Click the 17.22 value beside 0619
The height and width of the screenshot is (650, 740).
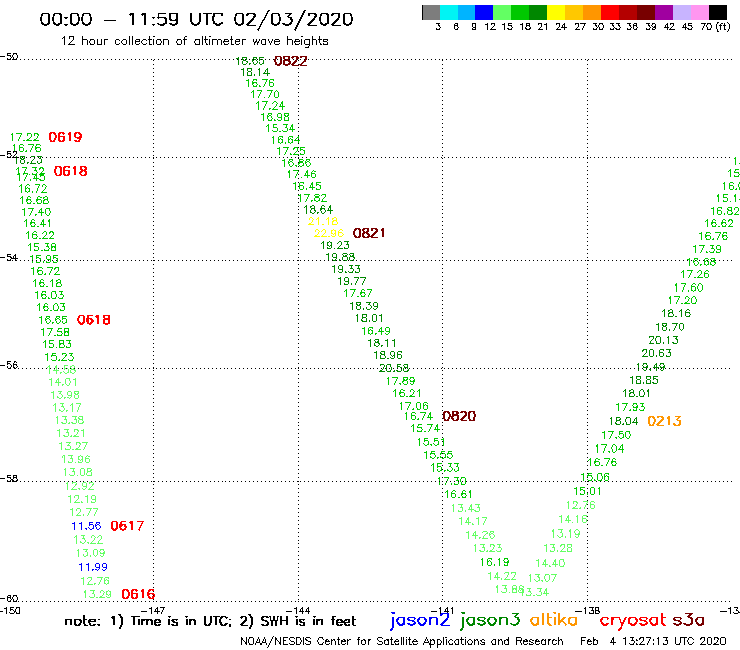pos(25,137)
